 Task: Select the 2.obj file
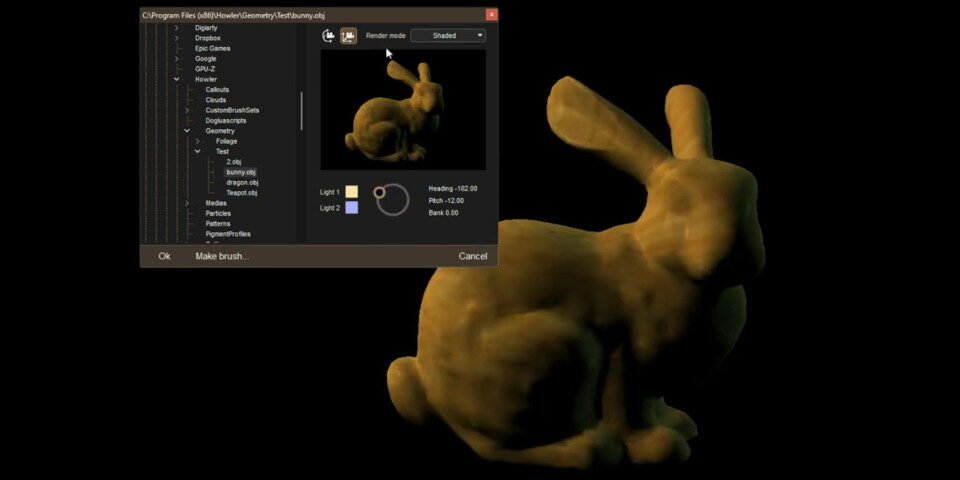pos(234,162)
